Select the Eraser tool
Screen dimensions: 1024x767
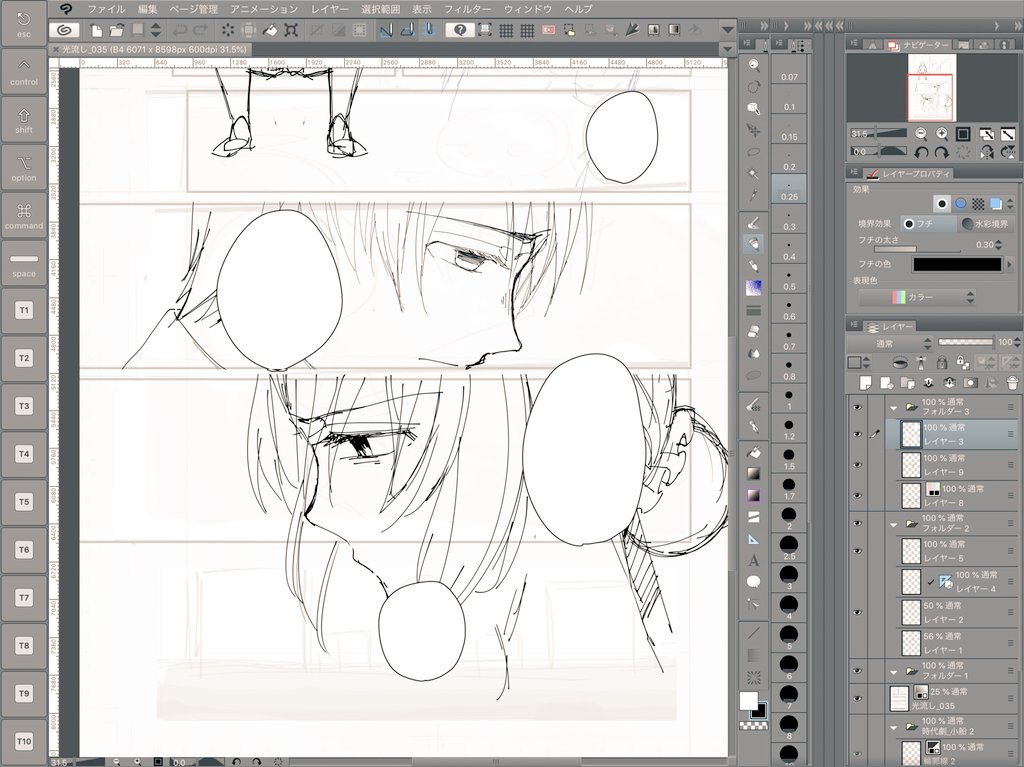(x=754, y=331)
